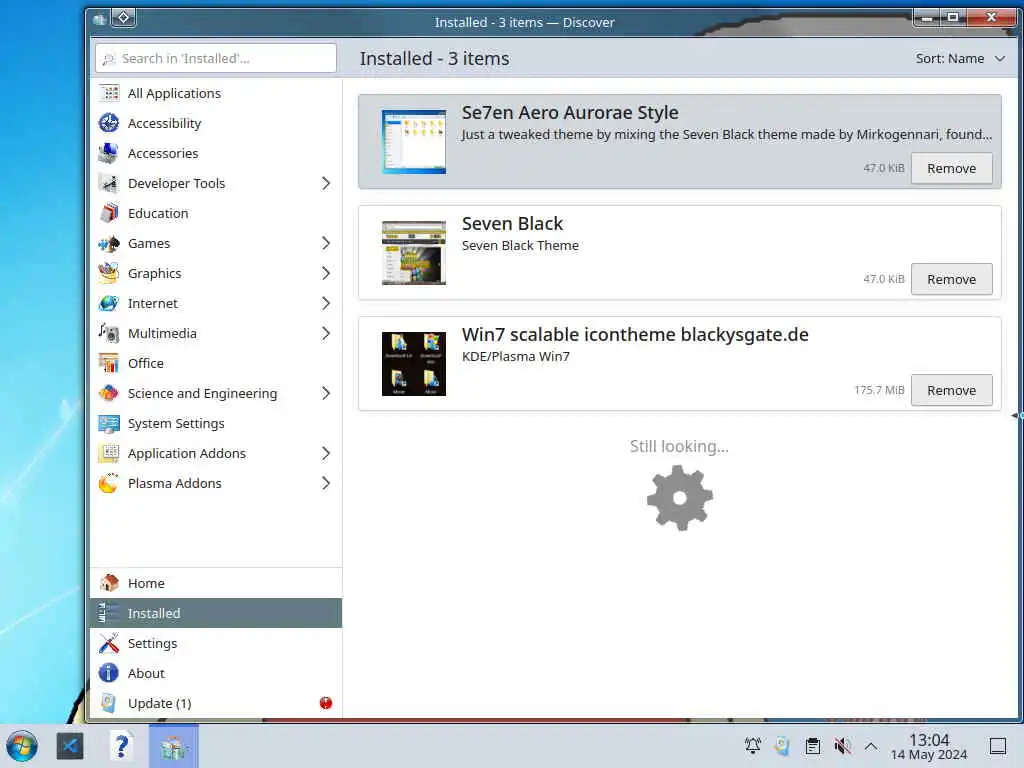Remove the Seven Black theme

pos(952,280)
